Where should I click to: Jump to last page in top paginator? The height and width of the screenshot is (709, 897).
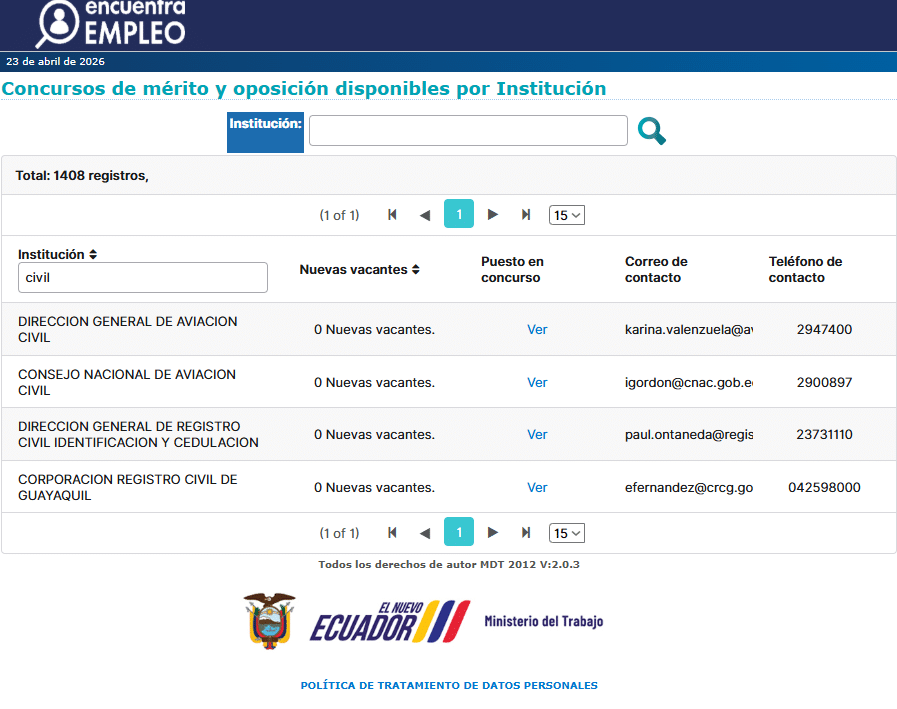(526, 215)
